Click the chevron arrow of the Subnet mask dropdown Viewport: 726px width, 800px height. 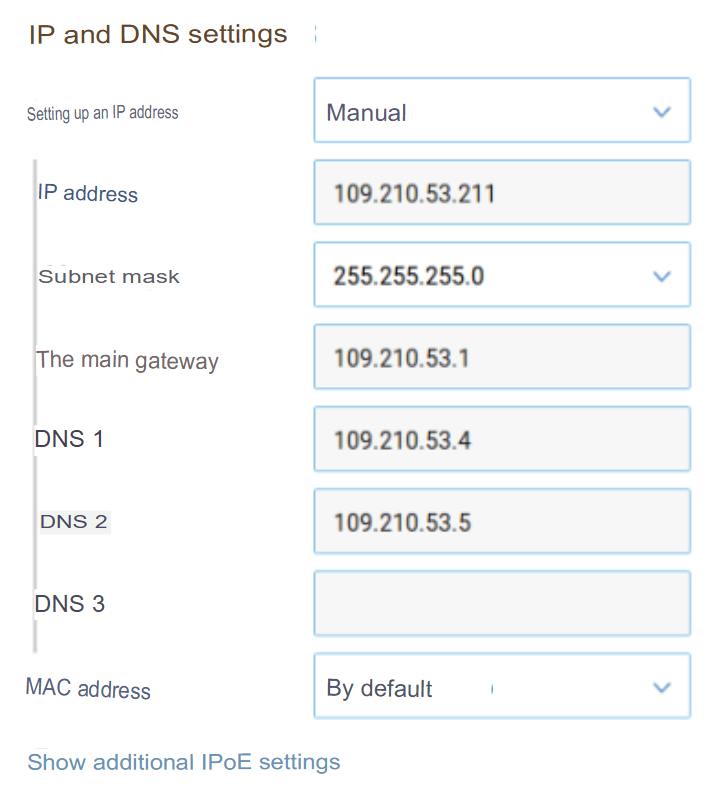(x=661, y=276)
